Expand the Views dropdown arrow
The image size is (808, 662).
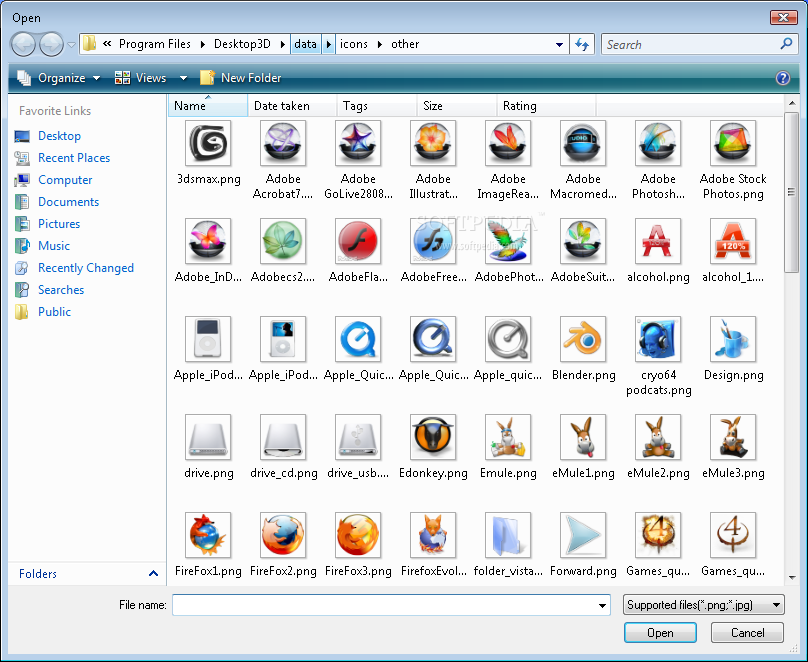click(183, 78)
